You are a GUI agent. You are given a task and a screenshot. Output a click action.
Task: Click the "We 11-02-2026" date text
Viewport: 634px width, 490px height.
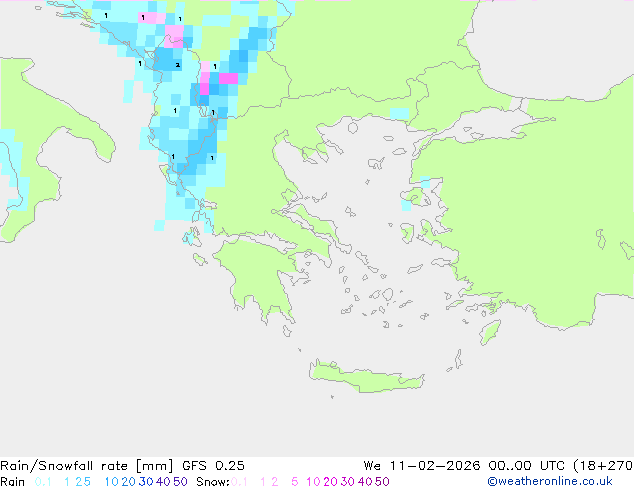pyautogui.click(x=422, y=466)
